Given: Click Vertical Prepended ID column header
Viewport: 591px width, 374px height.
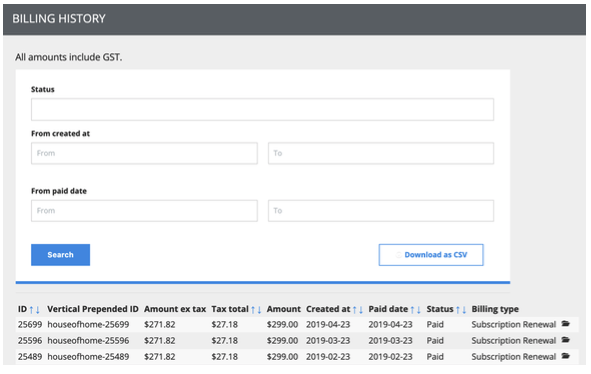Looking at the screenshot, I should [x=93, y=309].
